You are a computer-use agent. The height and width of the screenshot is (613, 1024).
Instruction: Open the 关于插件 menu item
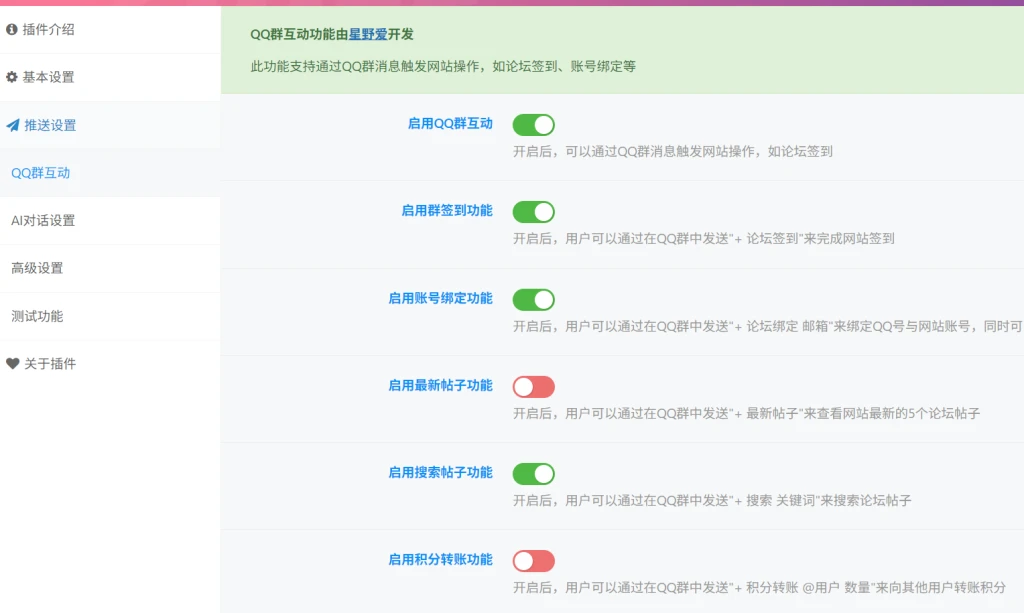pos(50,364)
